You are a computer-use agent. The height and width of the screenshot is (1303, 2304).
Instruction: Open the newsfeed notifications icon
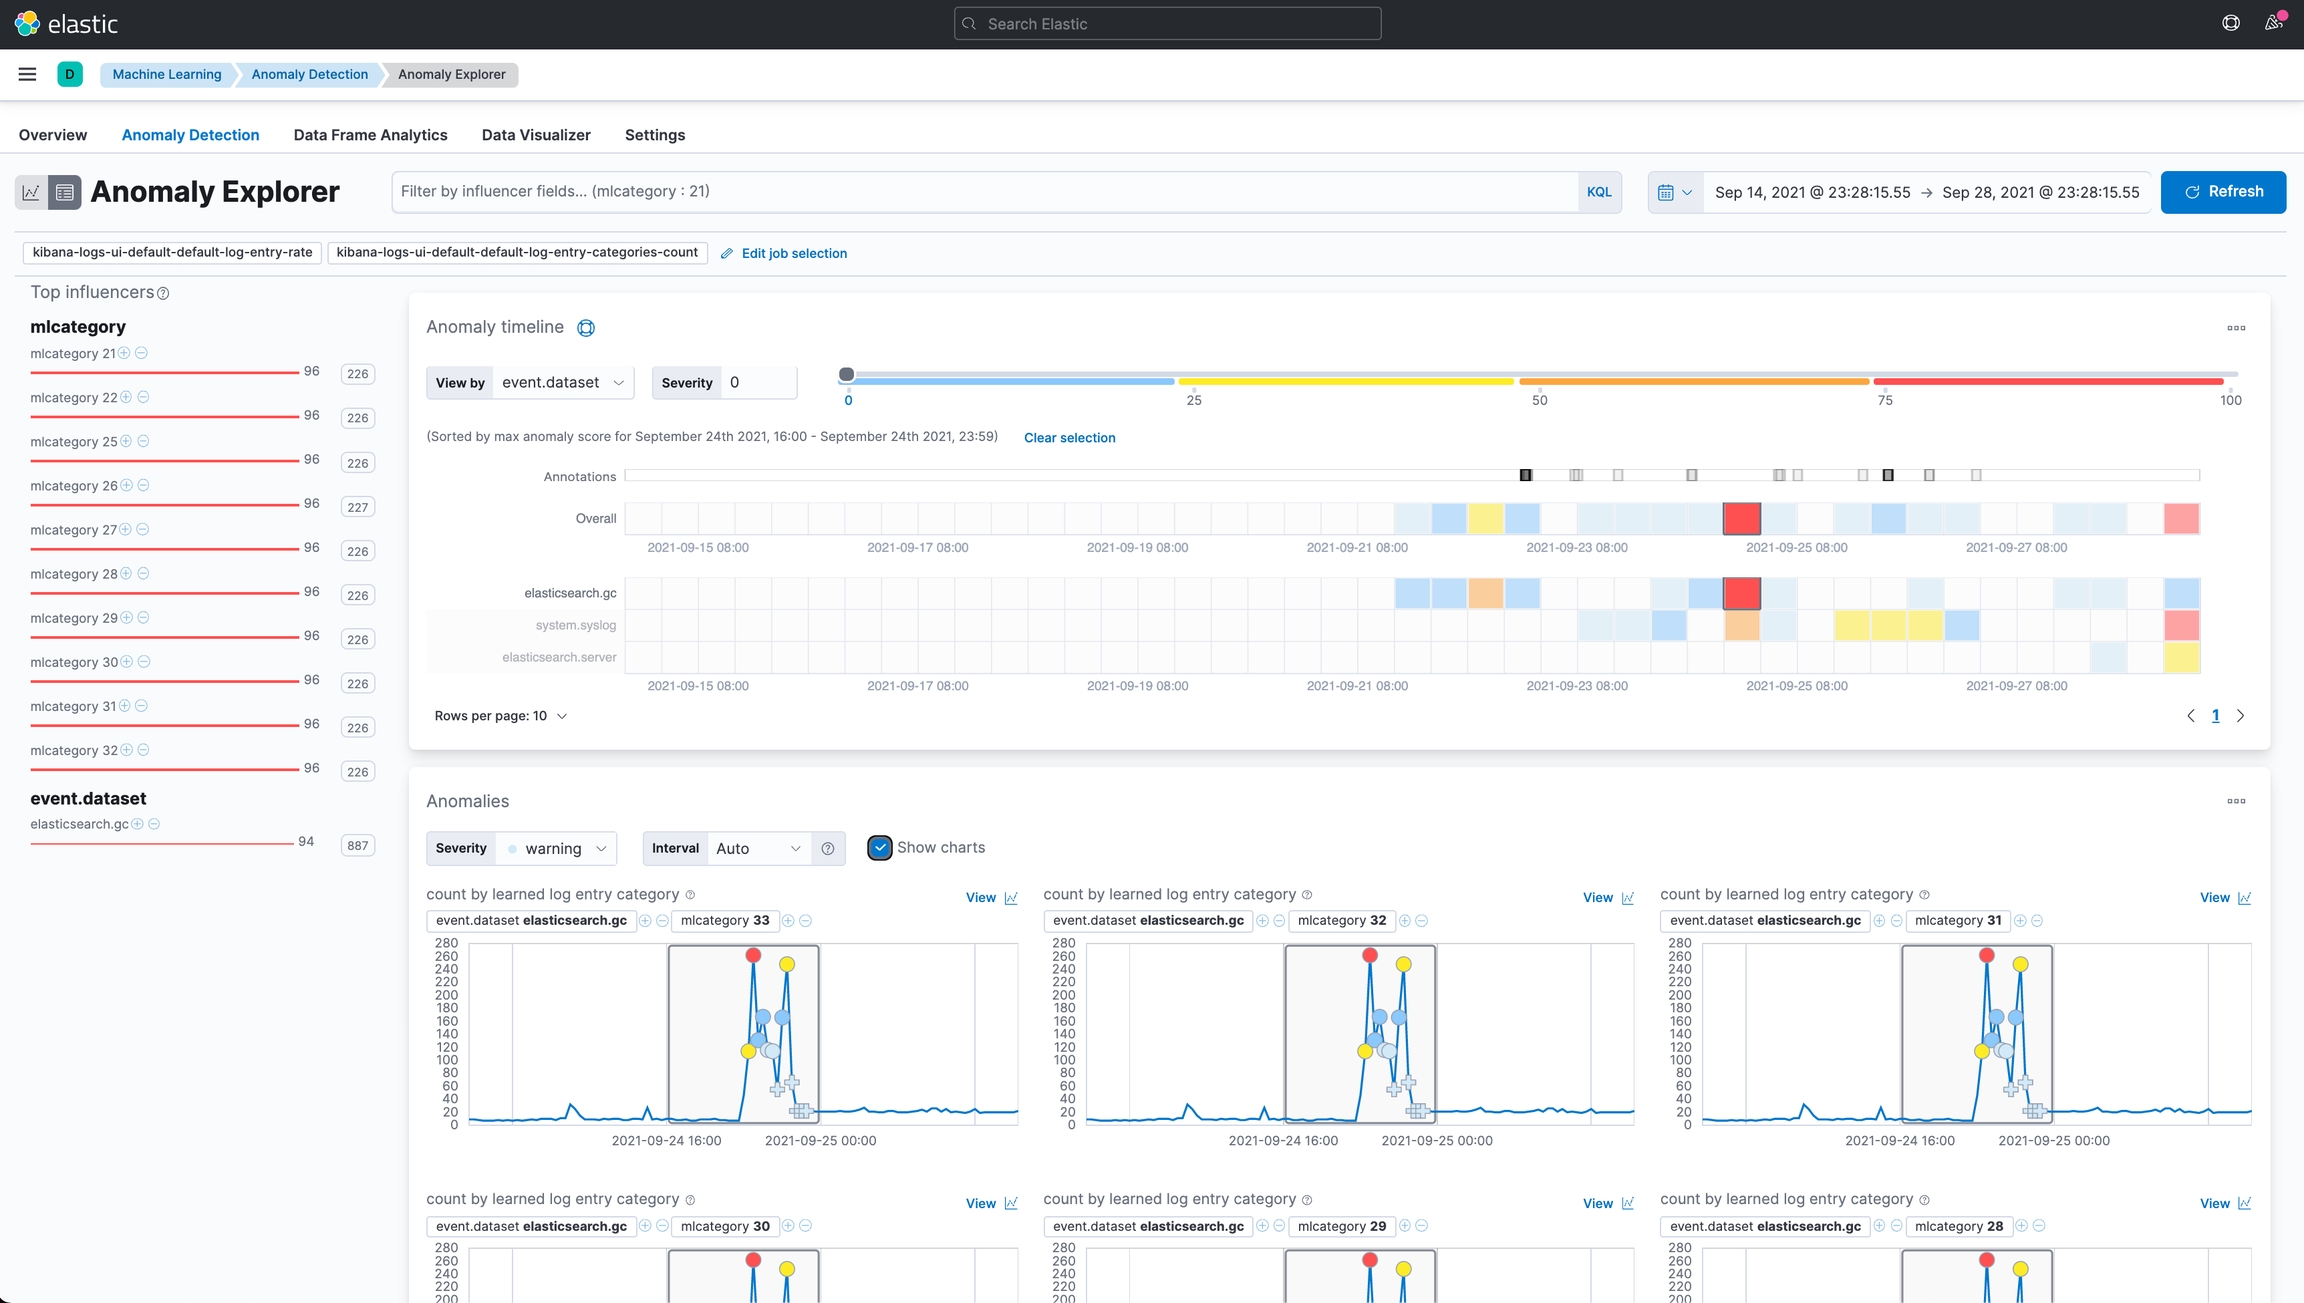(x=2273, y=23)
